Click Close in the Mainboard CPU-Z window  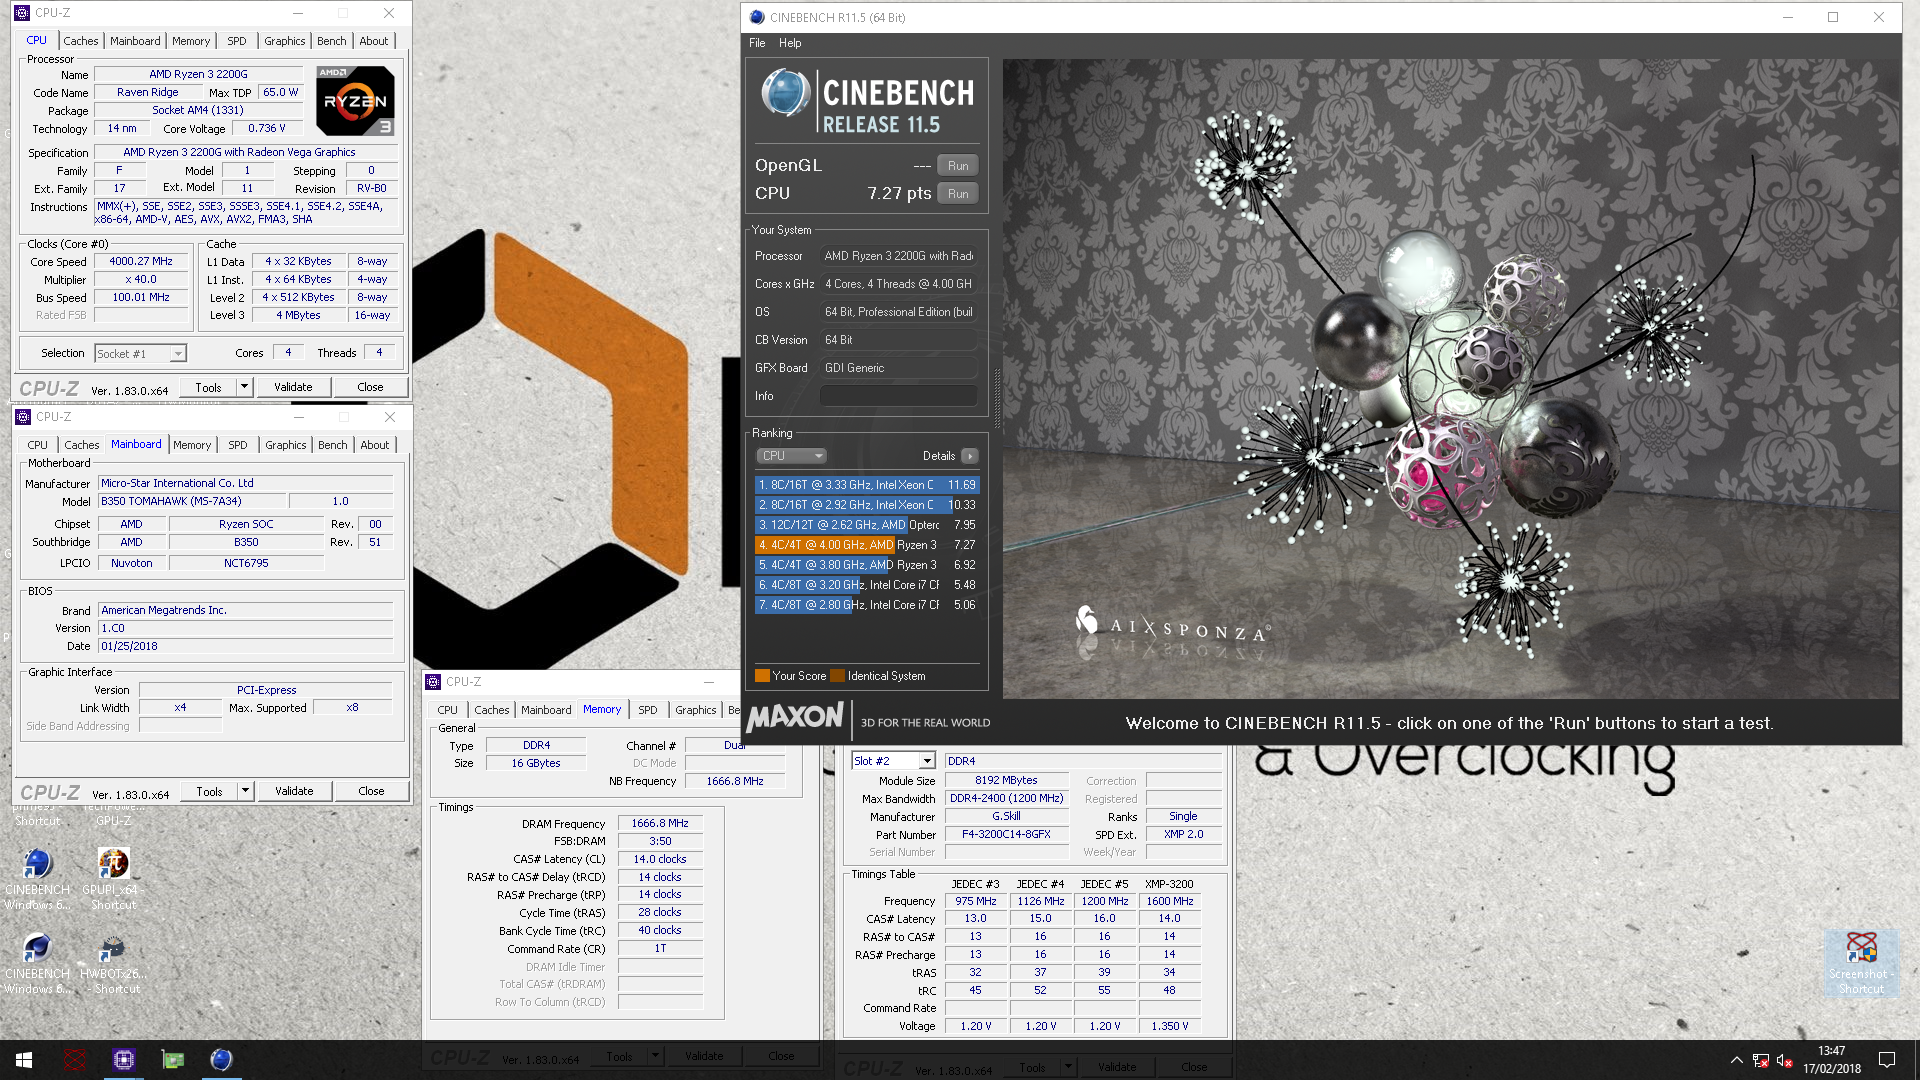click(x=371, y=791)
